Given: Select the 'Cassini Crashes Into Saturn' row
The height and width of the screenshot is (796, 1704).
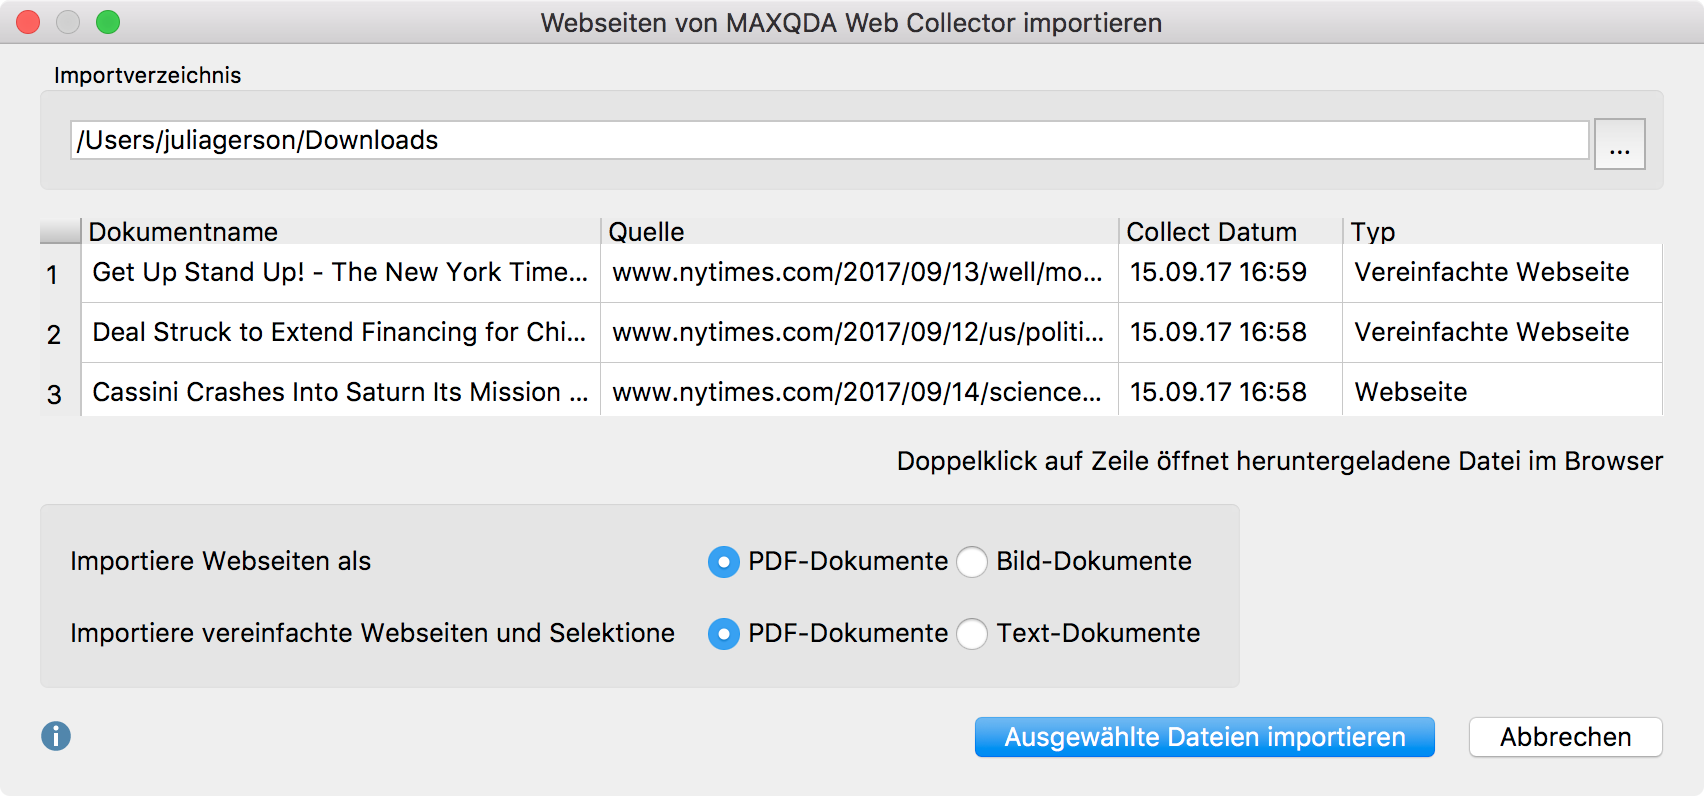Looking at the screenshot, I should (340, 392).
